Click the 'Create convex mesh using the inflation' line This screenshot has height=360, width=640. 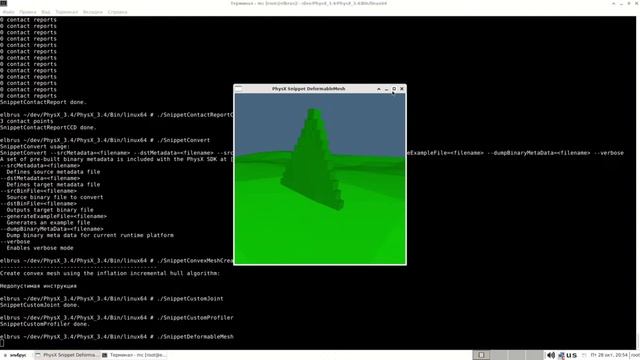(x=110, y=273)
